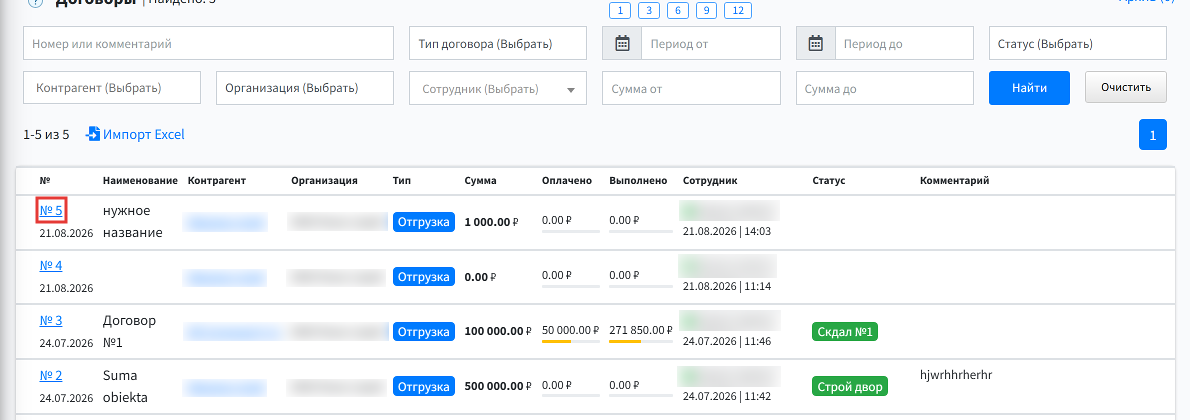The height and width of the screenshot is (420, 1190).
Task: Click name 'Договор №1'
Action: click(129, 331)
